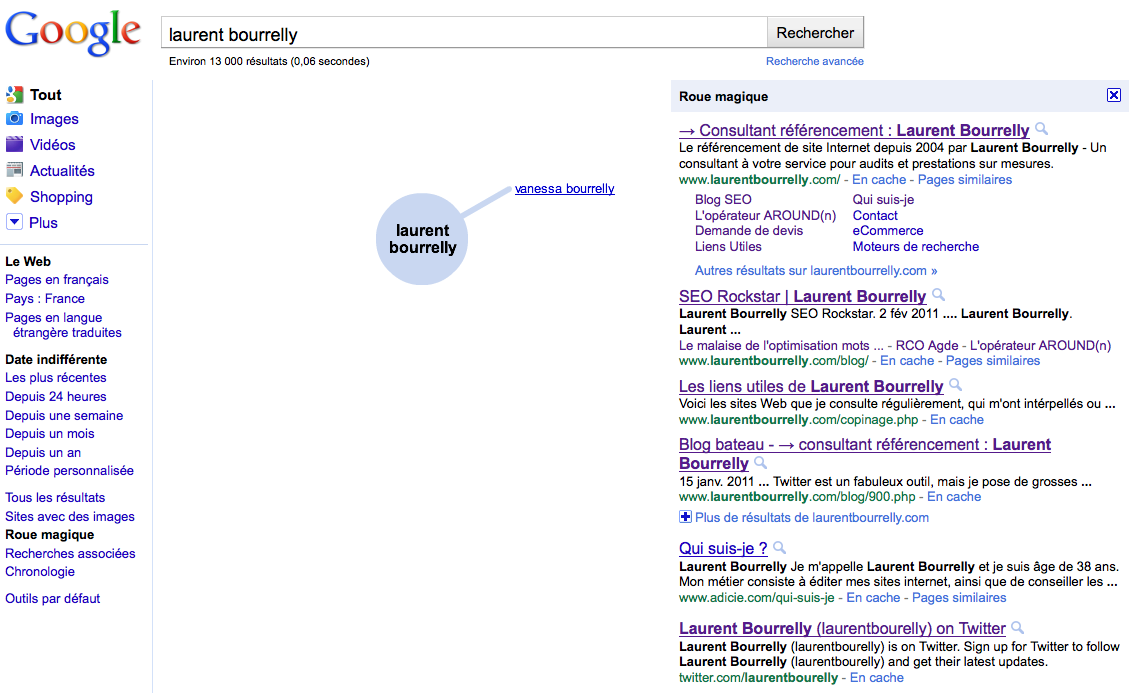Show Sites avec des images
Screen dimensions: 1133x693
70,517
